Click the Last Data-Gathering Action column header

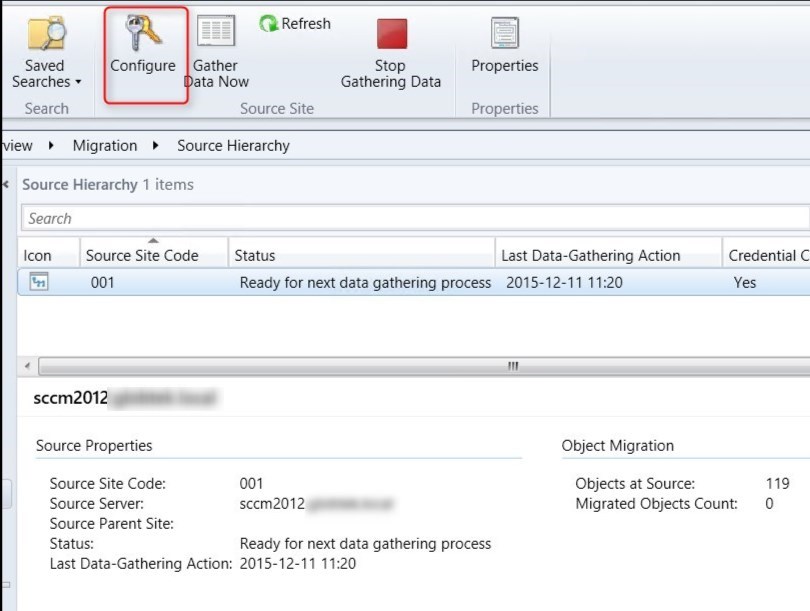click(x=590, y=256)
